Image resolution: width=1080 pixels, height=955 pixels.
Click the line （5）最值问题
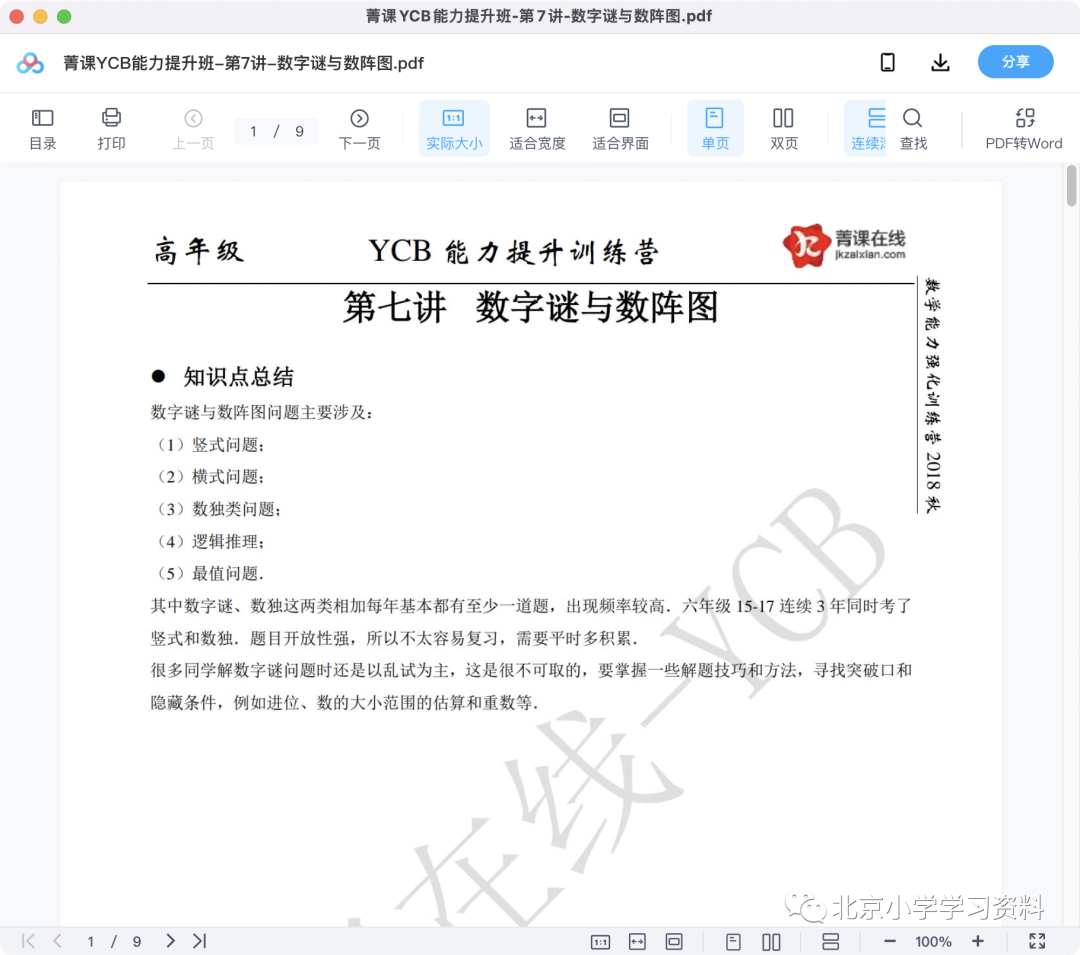click(209, 573)
